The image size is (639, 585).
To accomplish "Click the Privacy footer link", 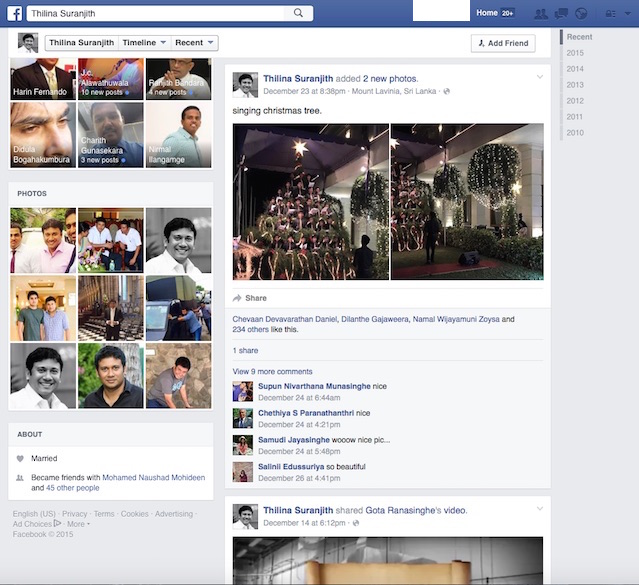I will [75, 514].
